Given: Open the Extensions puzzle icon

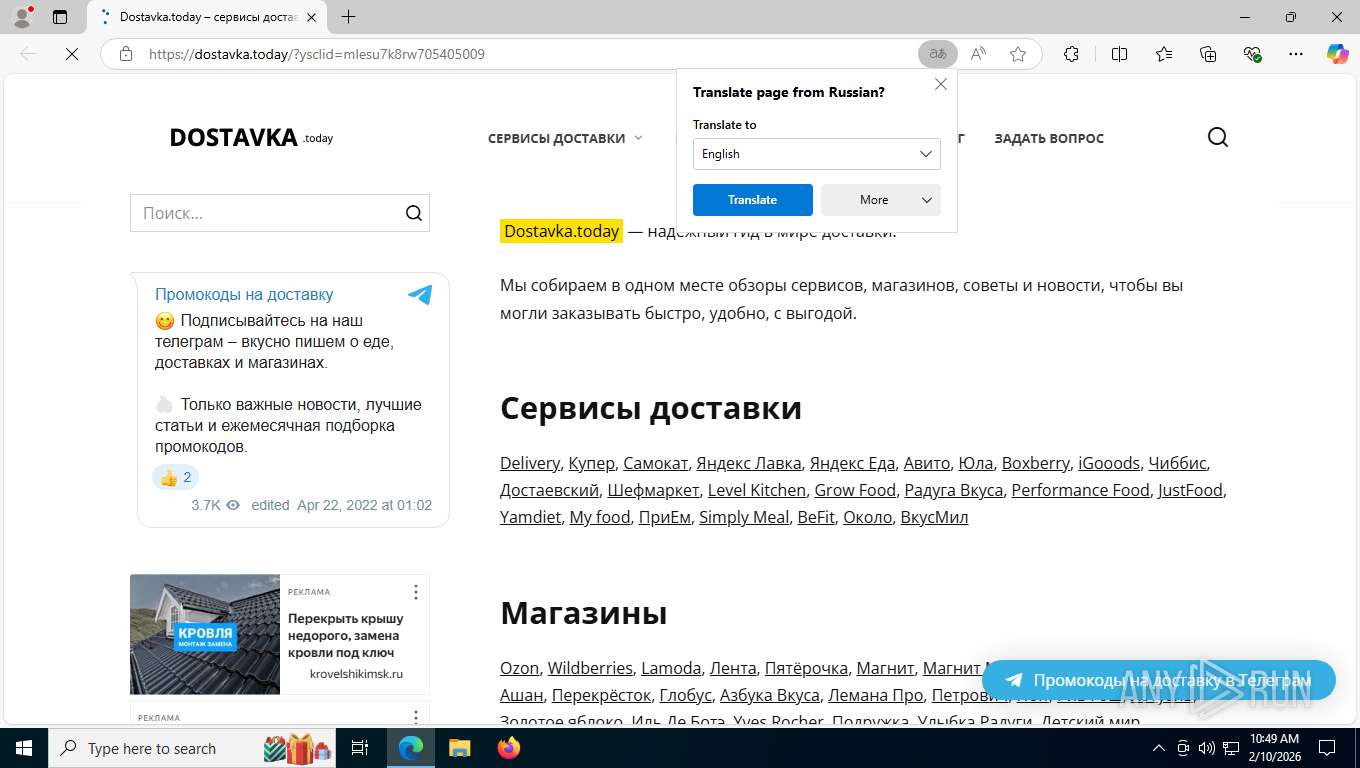Looking at the screenshot, I should tap(1071, 54).
